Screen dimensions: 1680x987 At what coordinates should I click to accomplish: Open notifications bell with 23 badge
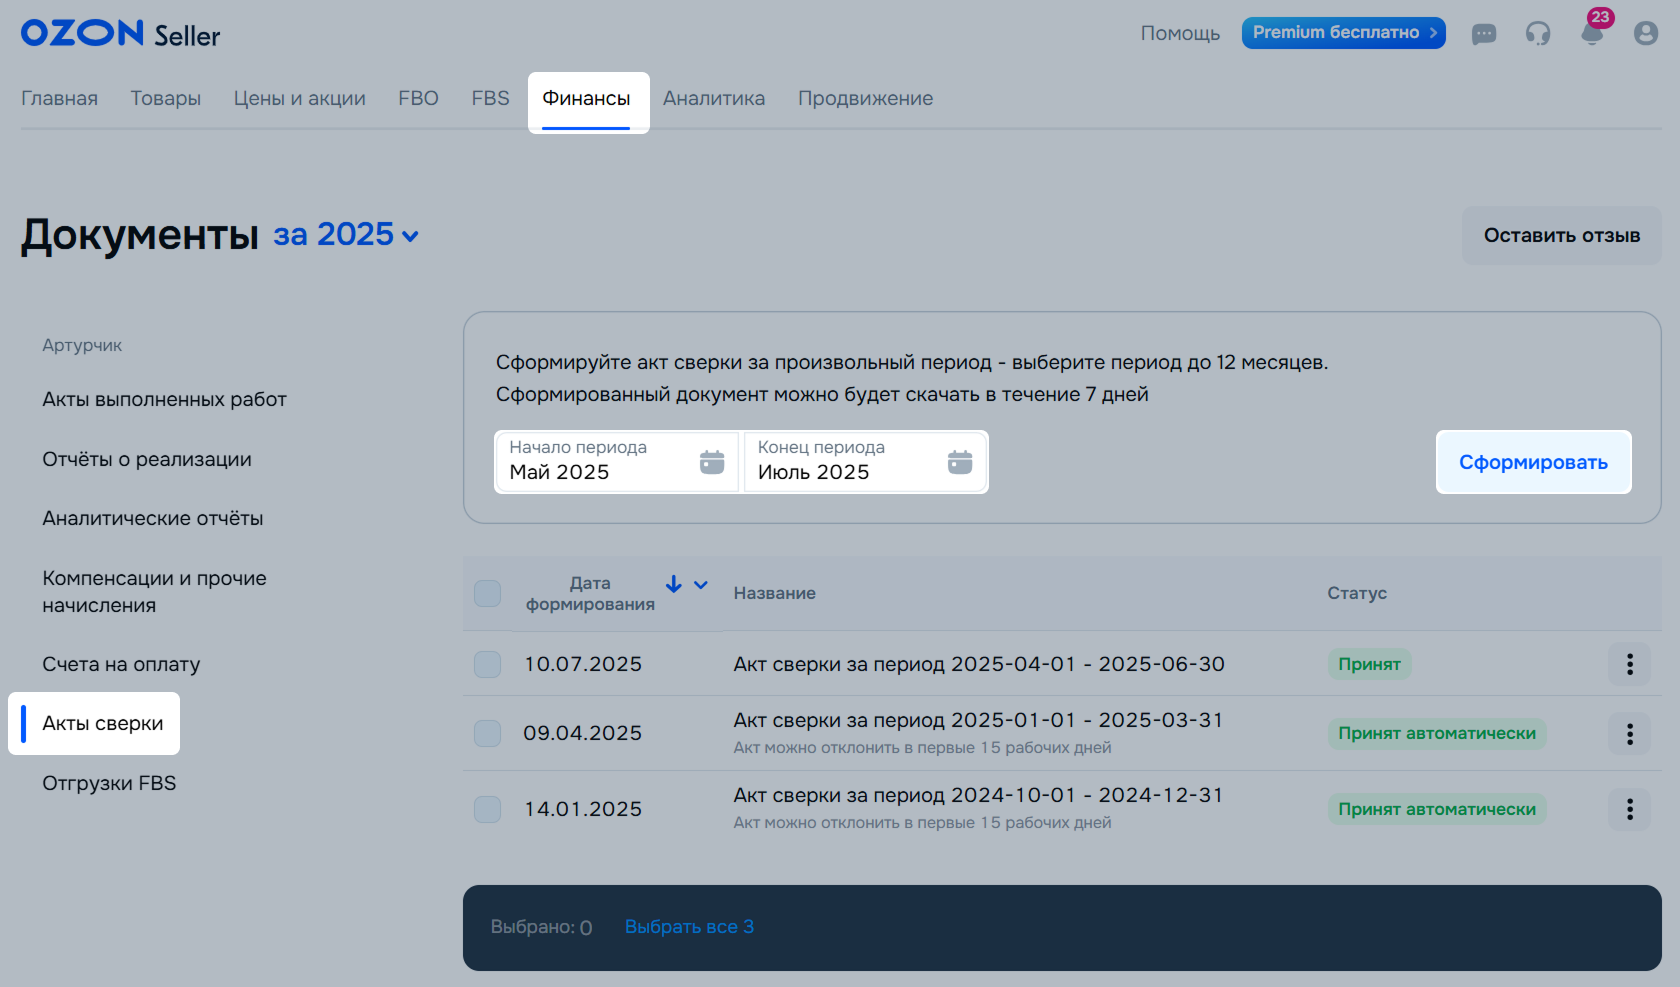coord(1592,34)
